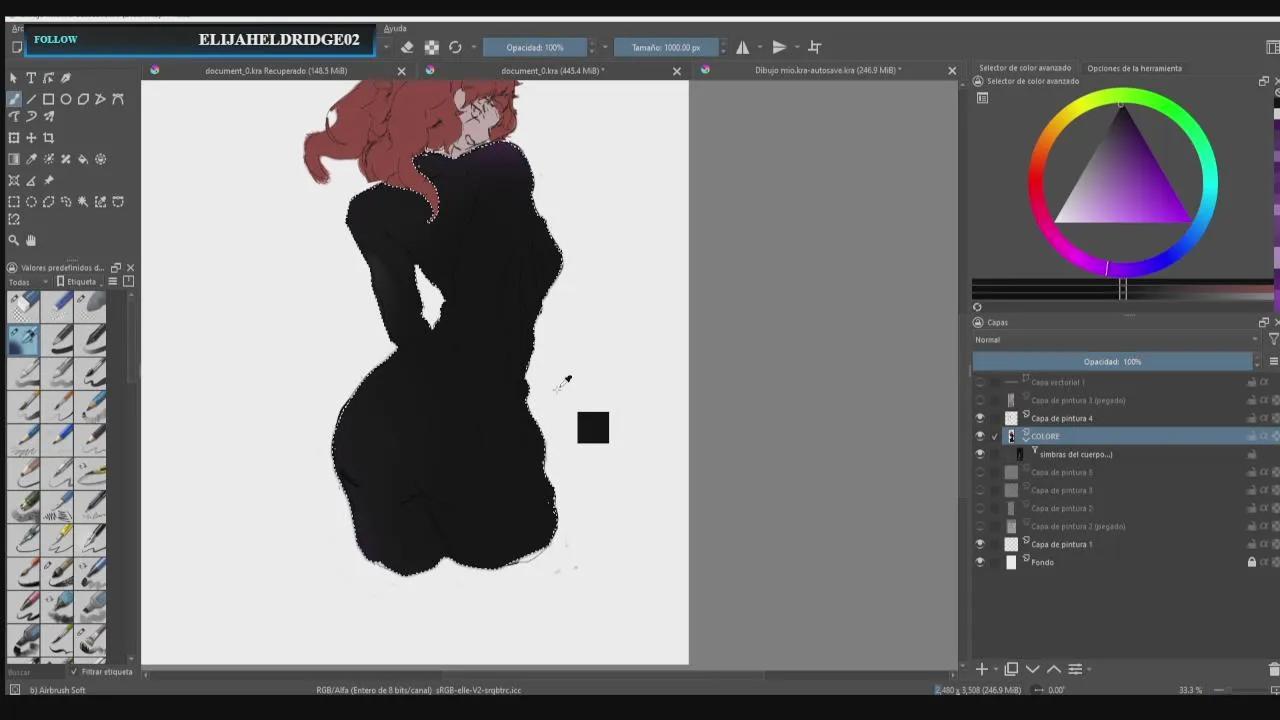The width and height of the screenshot is (1280, 720).
Task: Select the Measure tool
Action: click(x=31, y=180)
